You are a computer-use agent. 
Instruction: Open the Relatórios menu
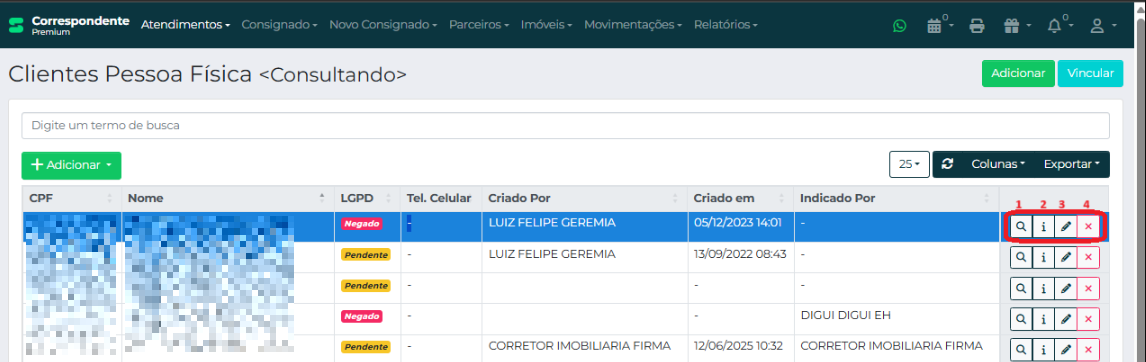[x=726, y=25]
